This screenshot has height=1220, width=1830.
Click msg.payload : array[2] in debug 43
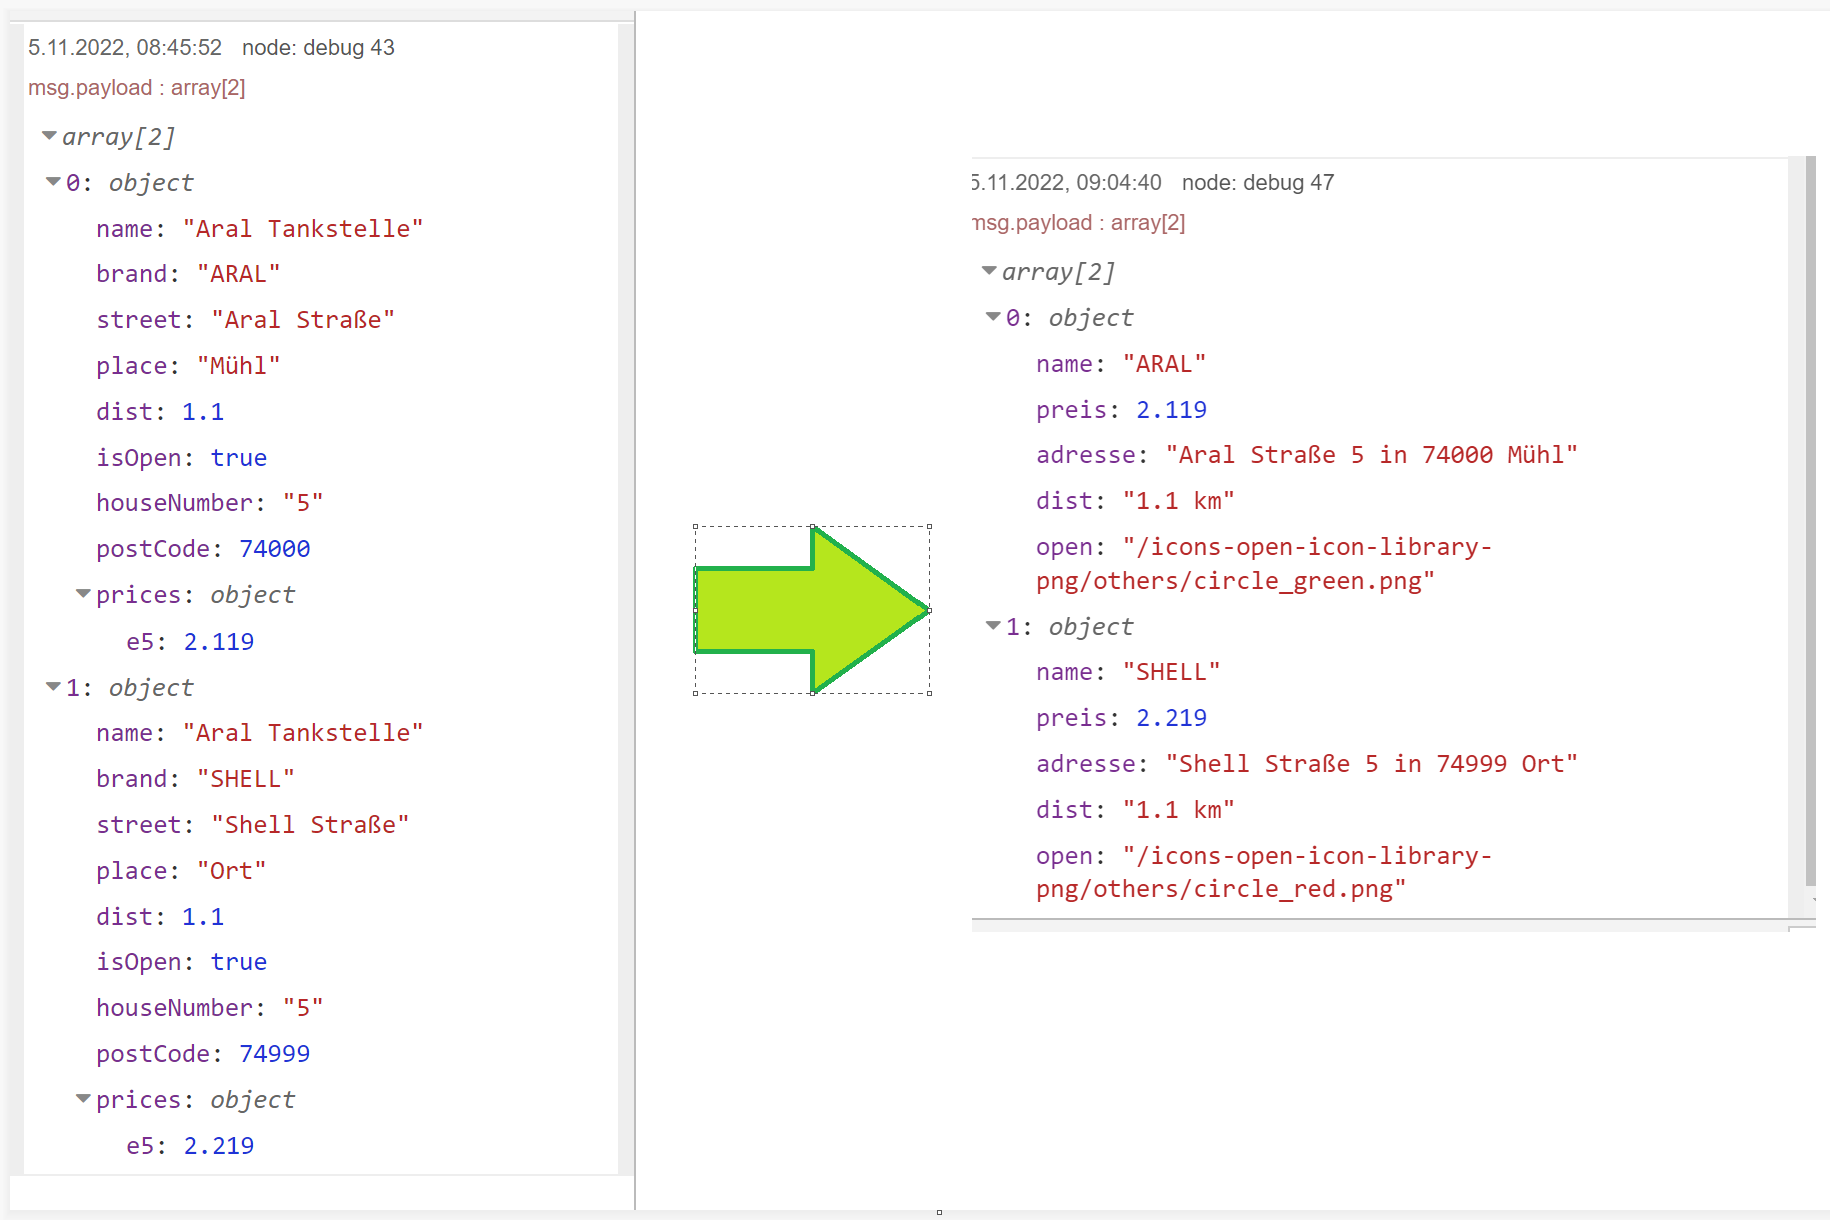pos(137,87)
